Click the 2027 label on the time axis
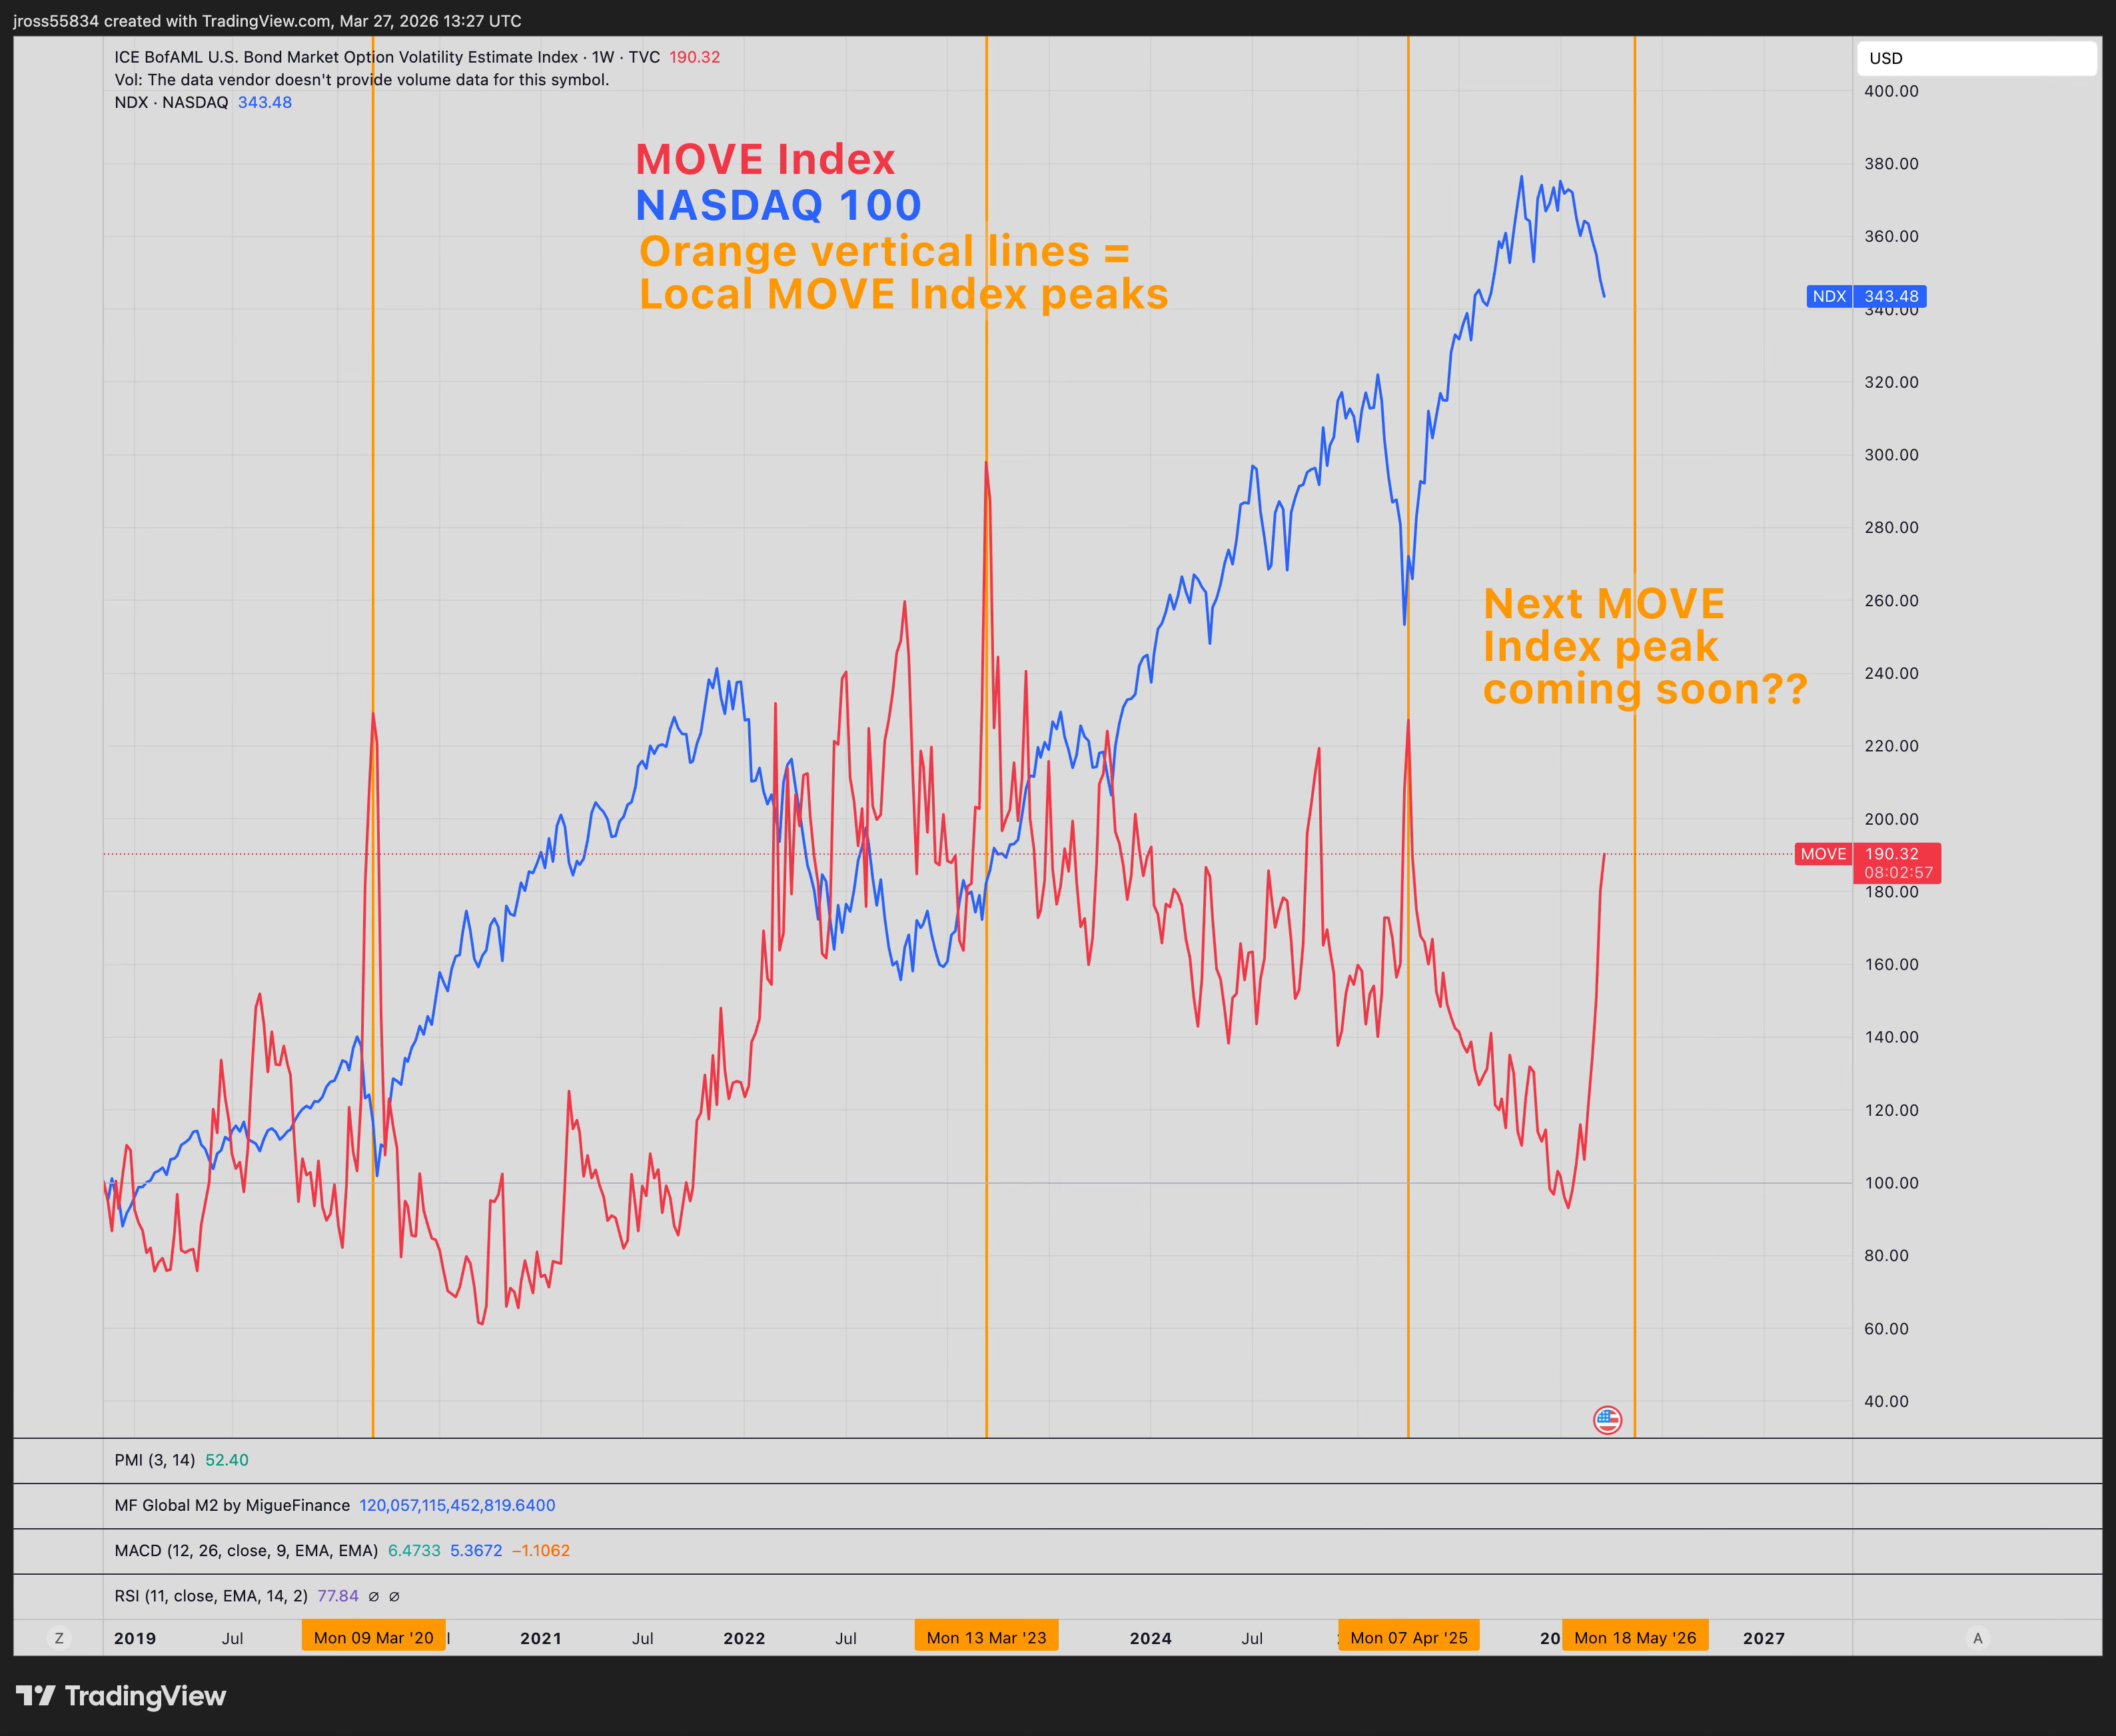 point(1764,1638)
